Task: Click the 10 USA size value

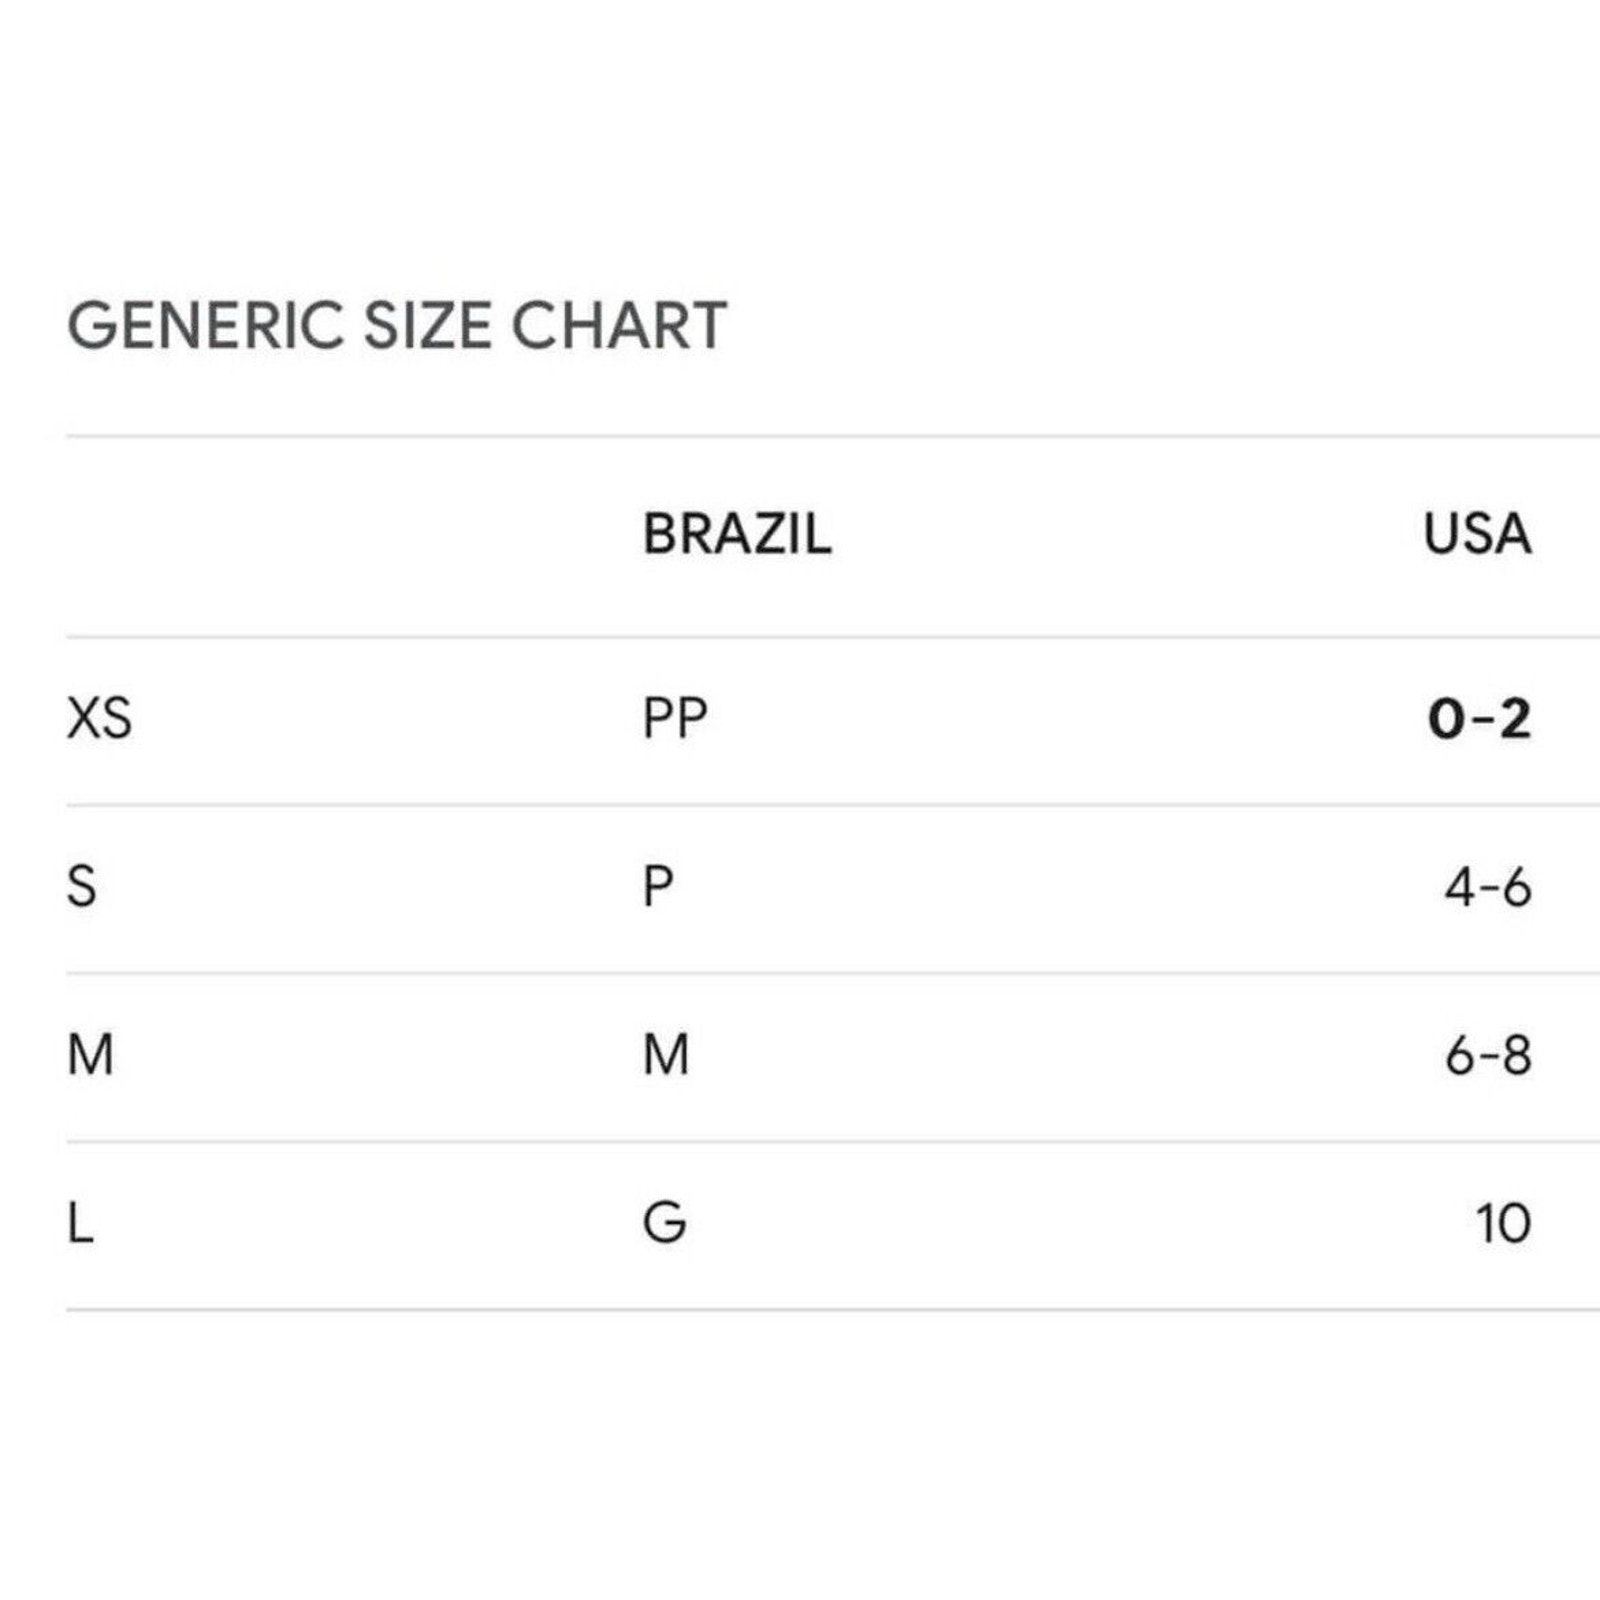Action: pyautogui.click(x=1503, y=1222)
